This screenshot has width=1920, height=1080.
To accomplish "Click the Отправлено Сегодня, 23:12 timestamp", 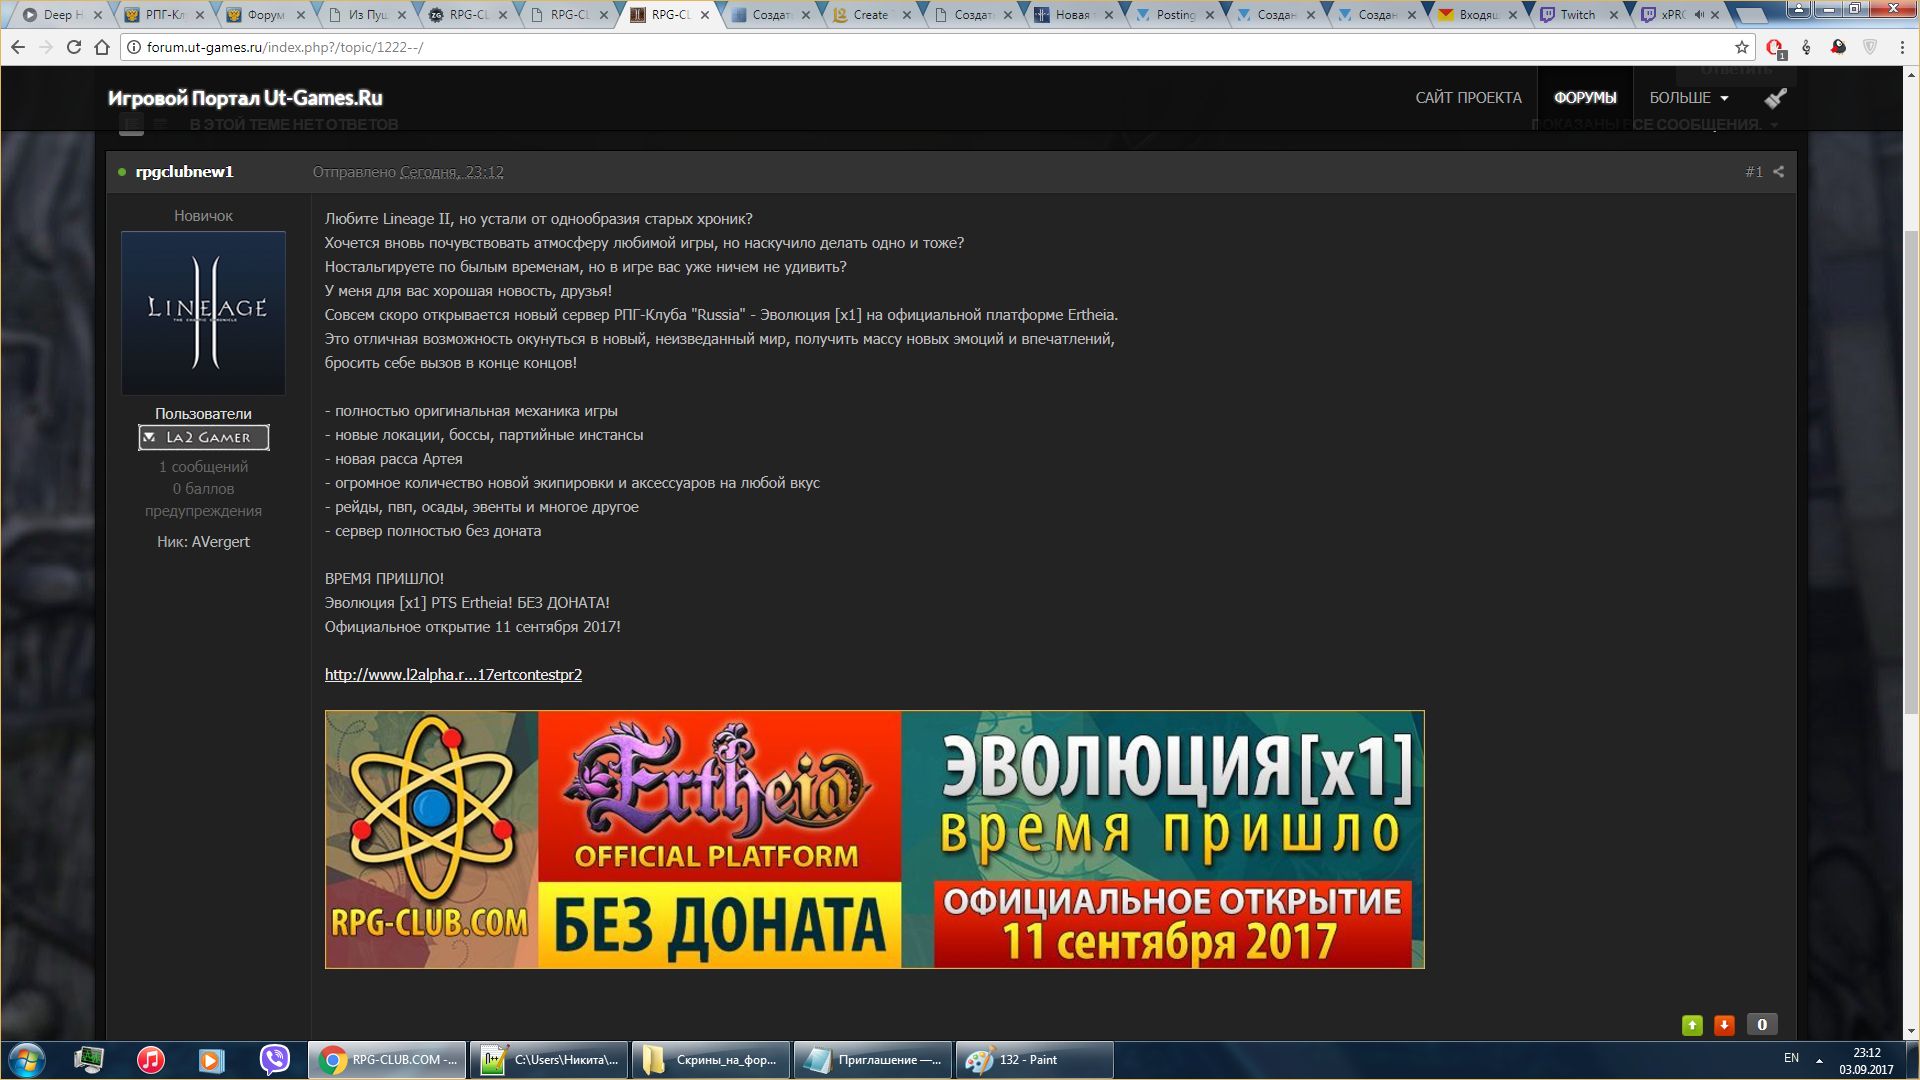I will click(408, 172).
